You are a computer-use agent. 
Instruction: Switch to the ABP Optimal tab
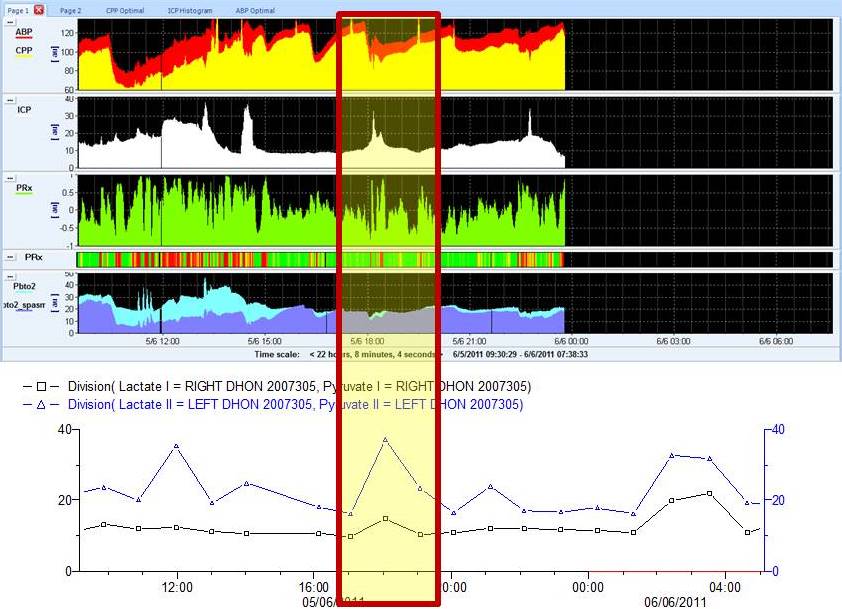point(257,9)
